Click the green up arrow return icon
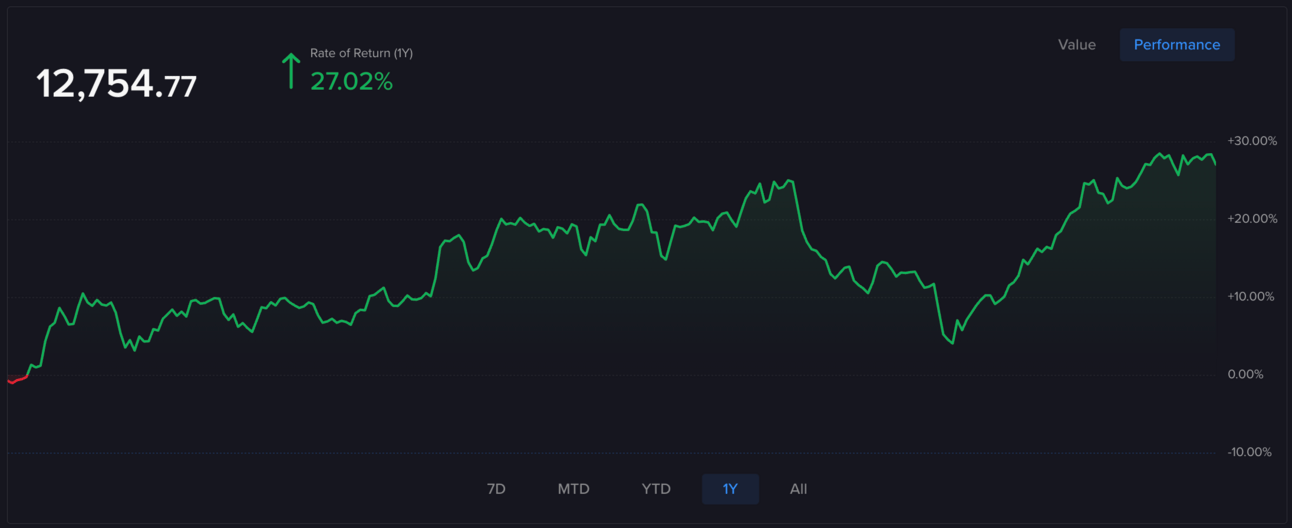1292x528 pixels. [x=290, y=71]
